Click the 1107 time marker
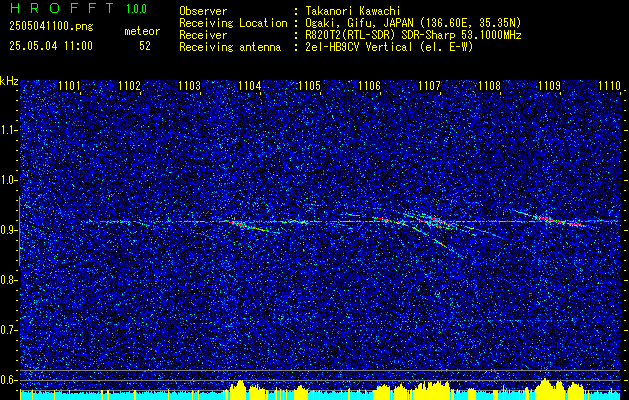 [x=430, y=86]
